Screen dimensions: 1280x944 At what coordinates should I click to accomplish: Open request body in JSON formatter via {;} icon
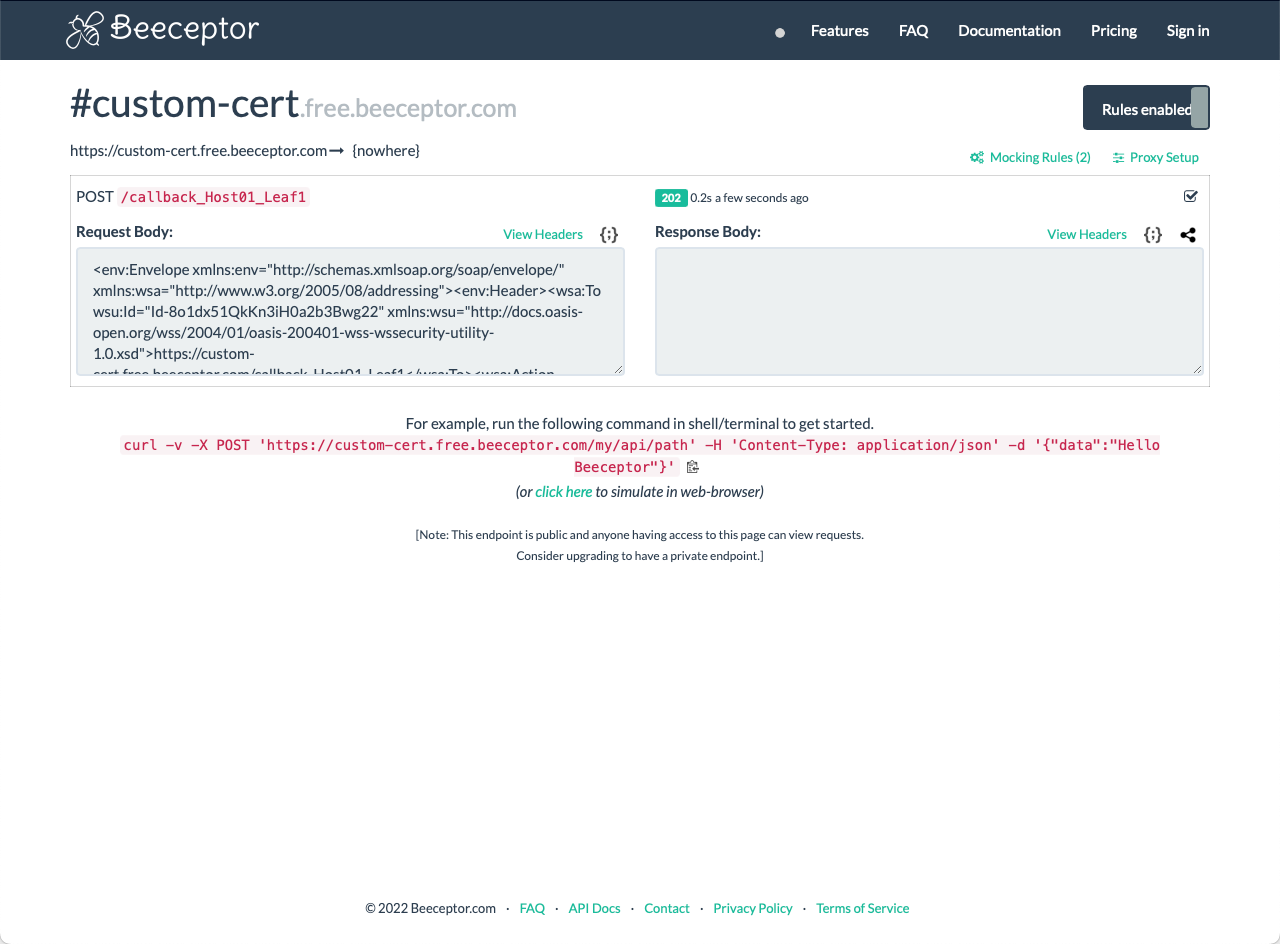click(608, 234)
